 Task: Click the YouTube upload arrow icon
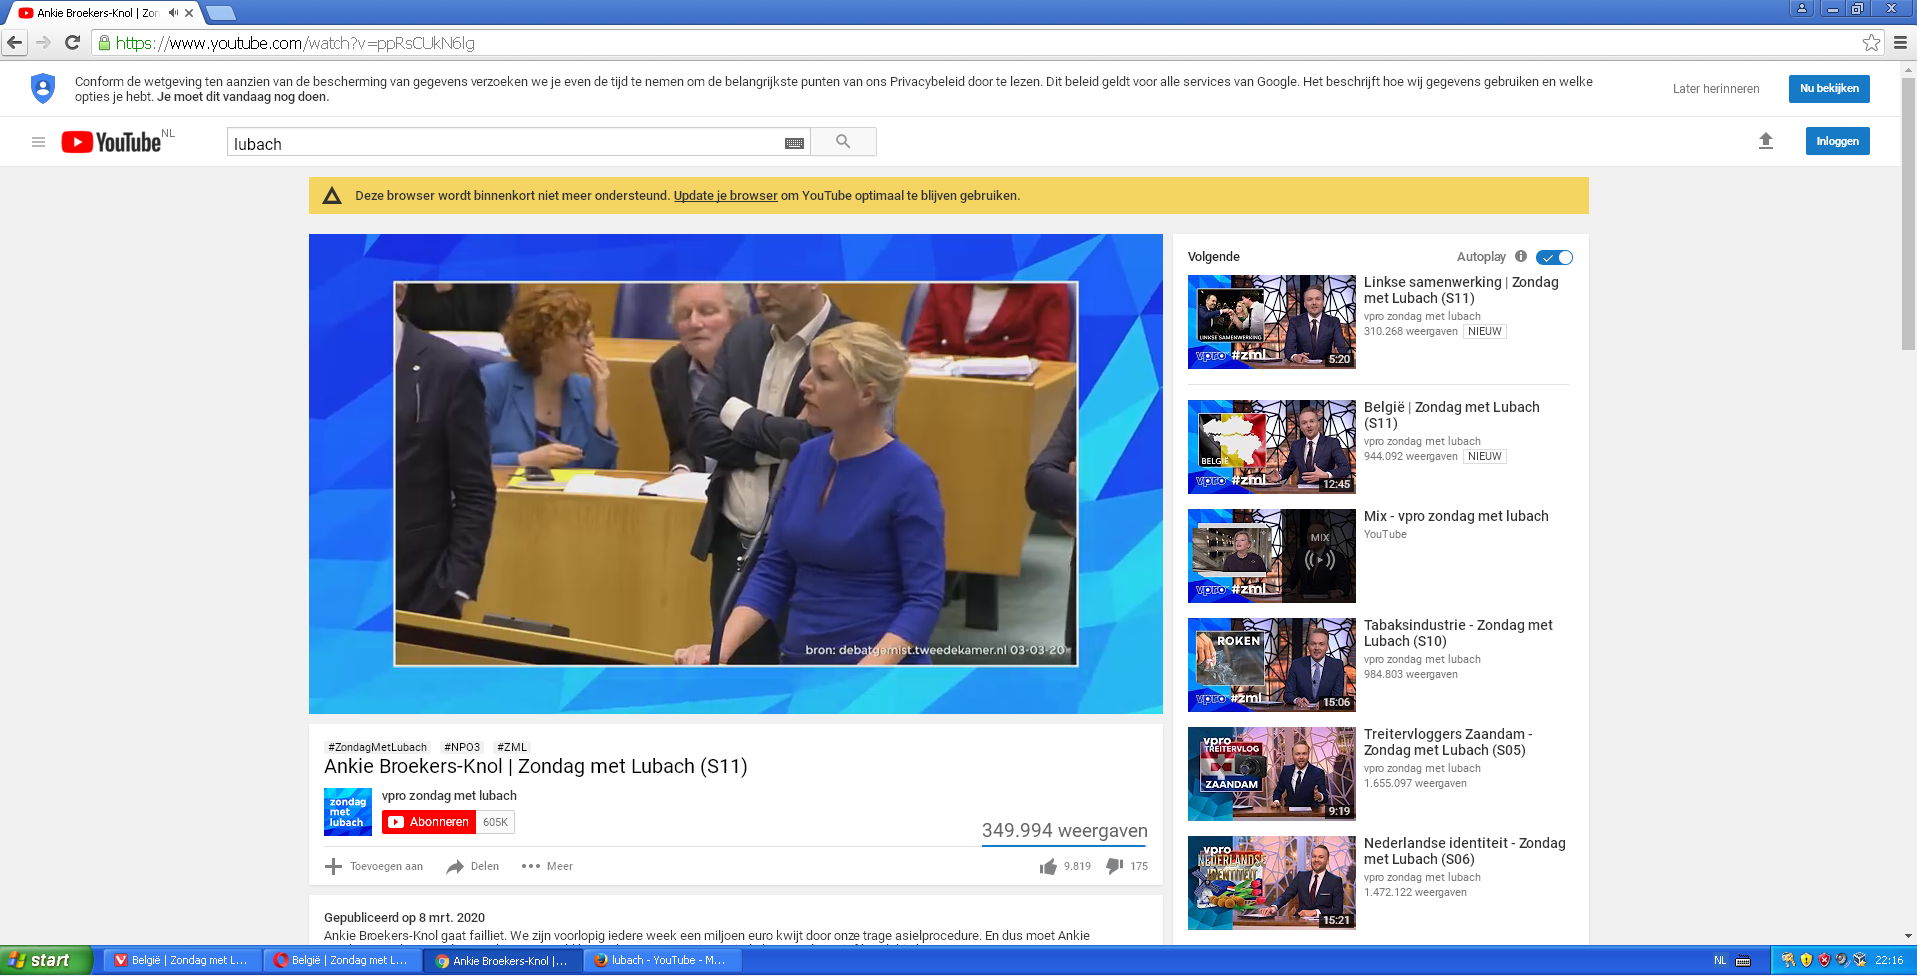(1766, 141)
